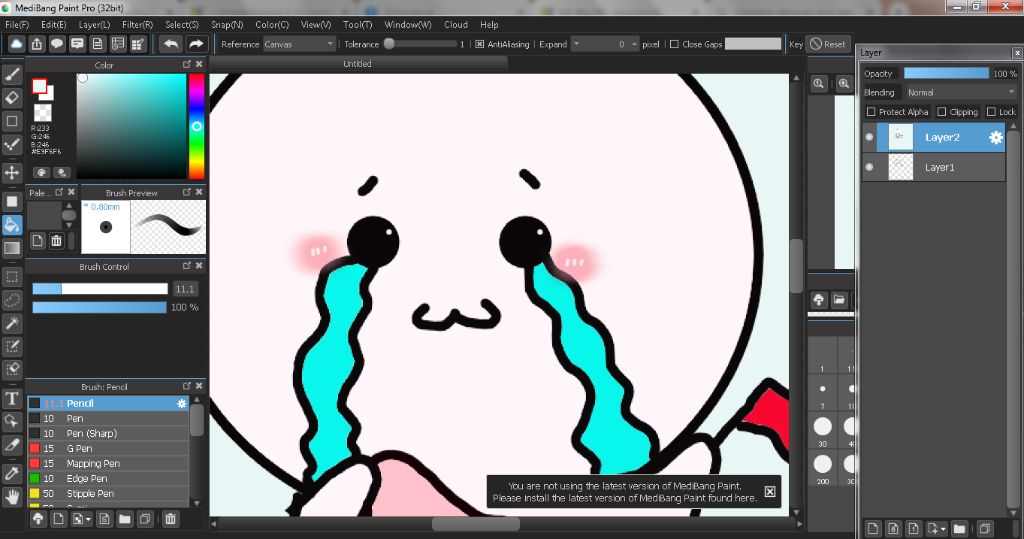Select the Gradient tool

click(12, 248)
